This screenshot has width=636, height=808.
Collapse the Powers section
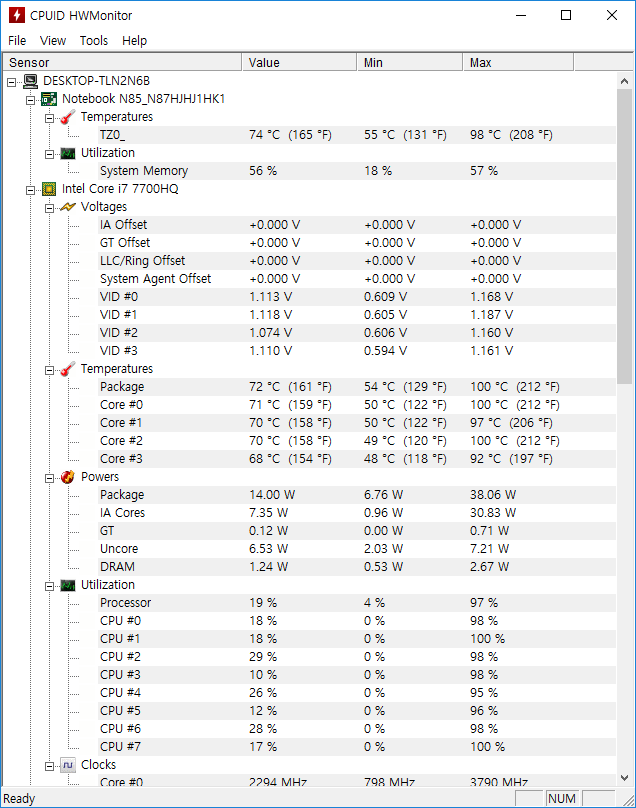[49, 478]
